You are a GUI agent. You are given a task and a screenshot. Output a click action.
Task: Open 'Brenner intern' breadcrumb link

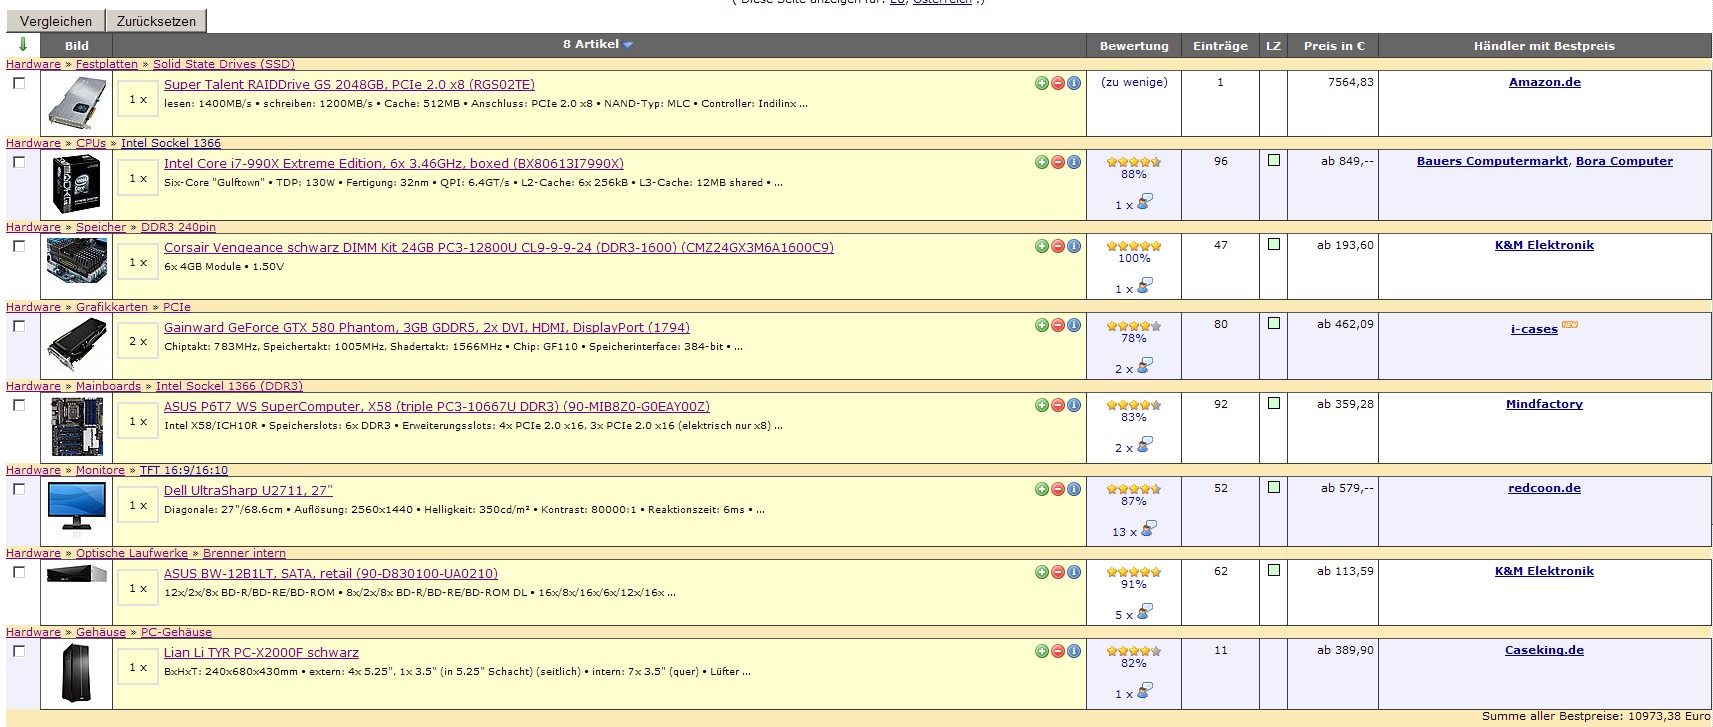[244, 553]
